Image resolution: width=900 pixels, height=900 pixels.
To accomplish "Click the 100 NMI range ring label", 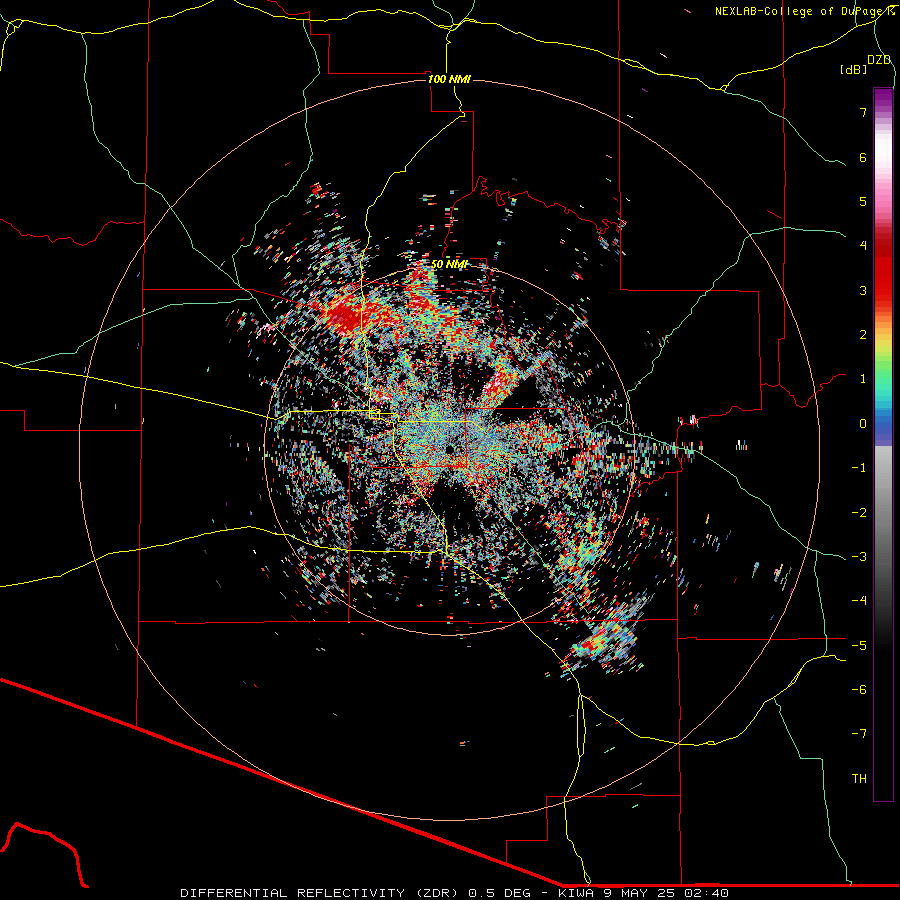I will point(449,79).
